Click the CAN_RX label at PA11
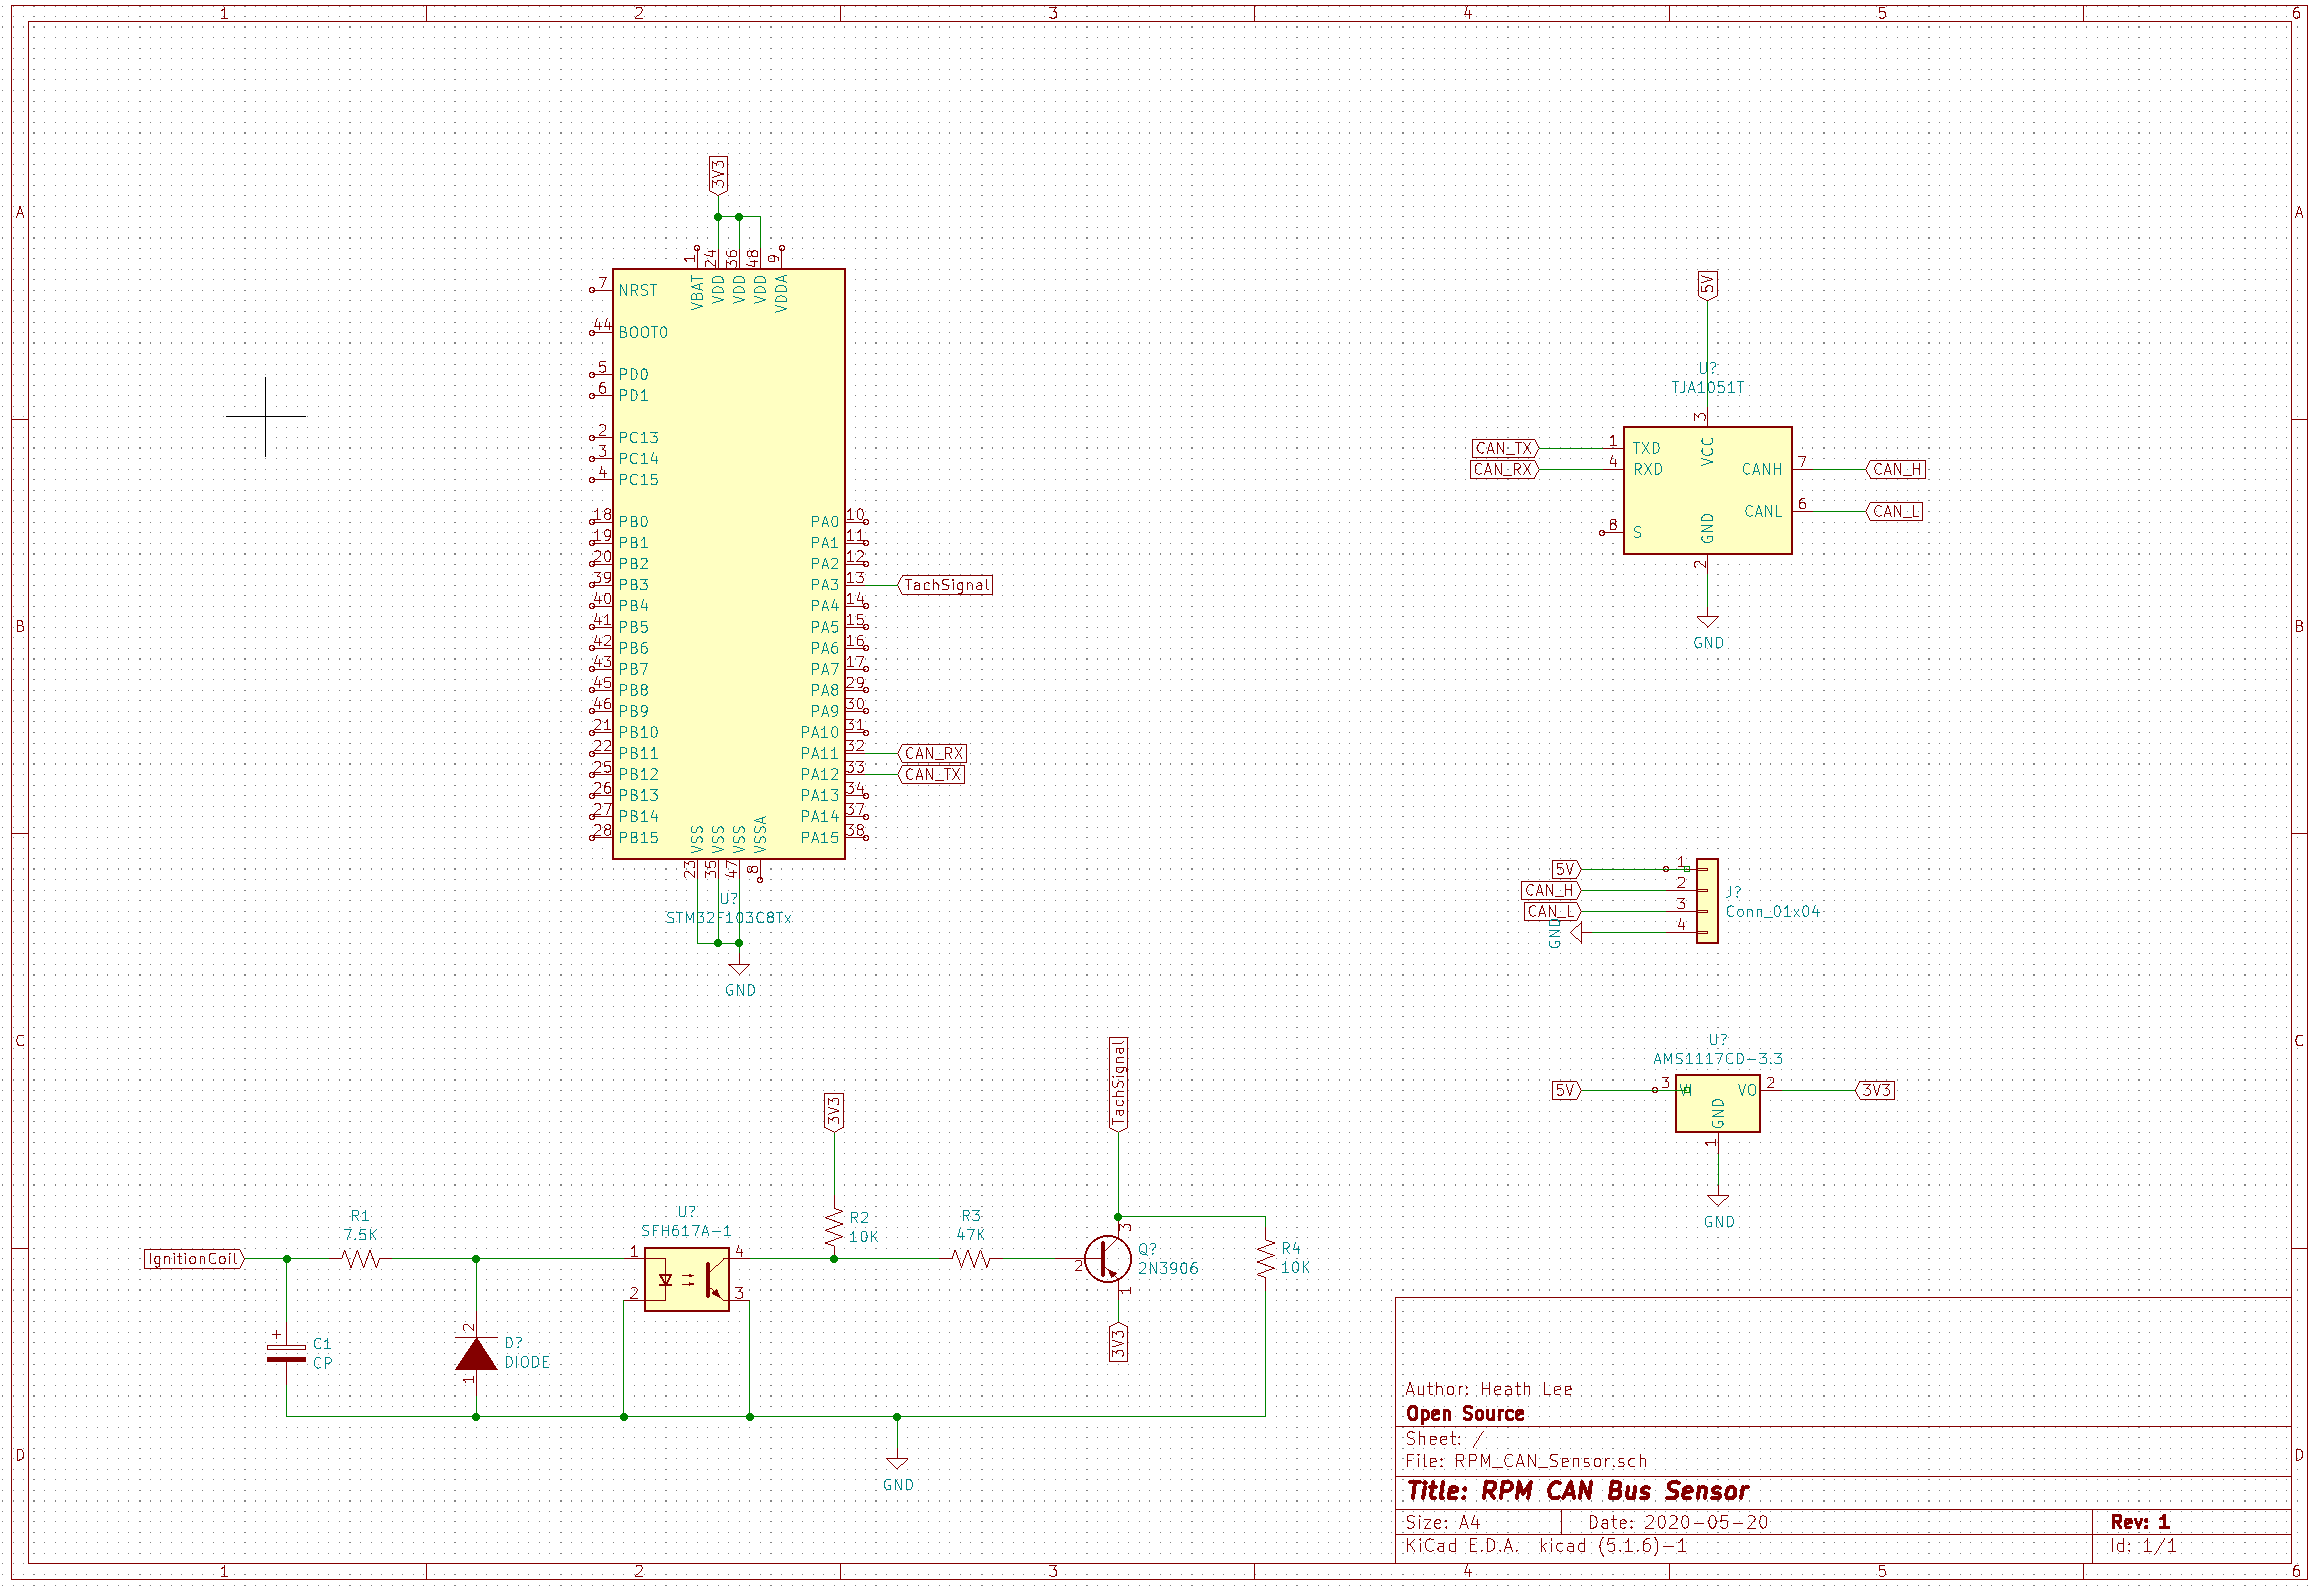Viewport: 2317px width, 1594px height. [x=933, y=753]
